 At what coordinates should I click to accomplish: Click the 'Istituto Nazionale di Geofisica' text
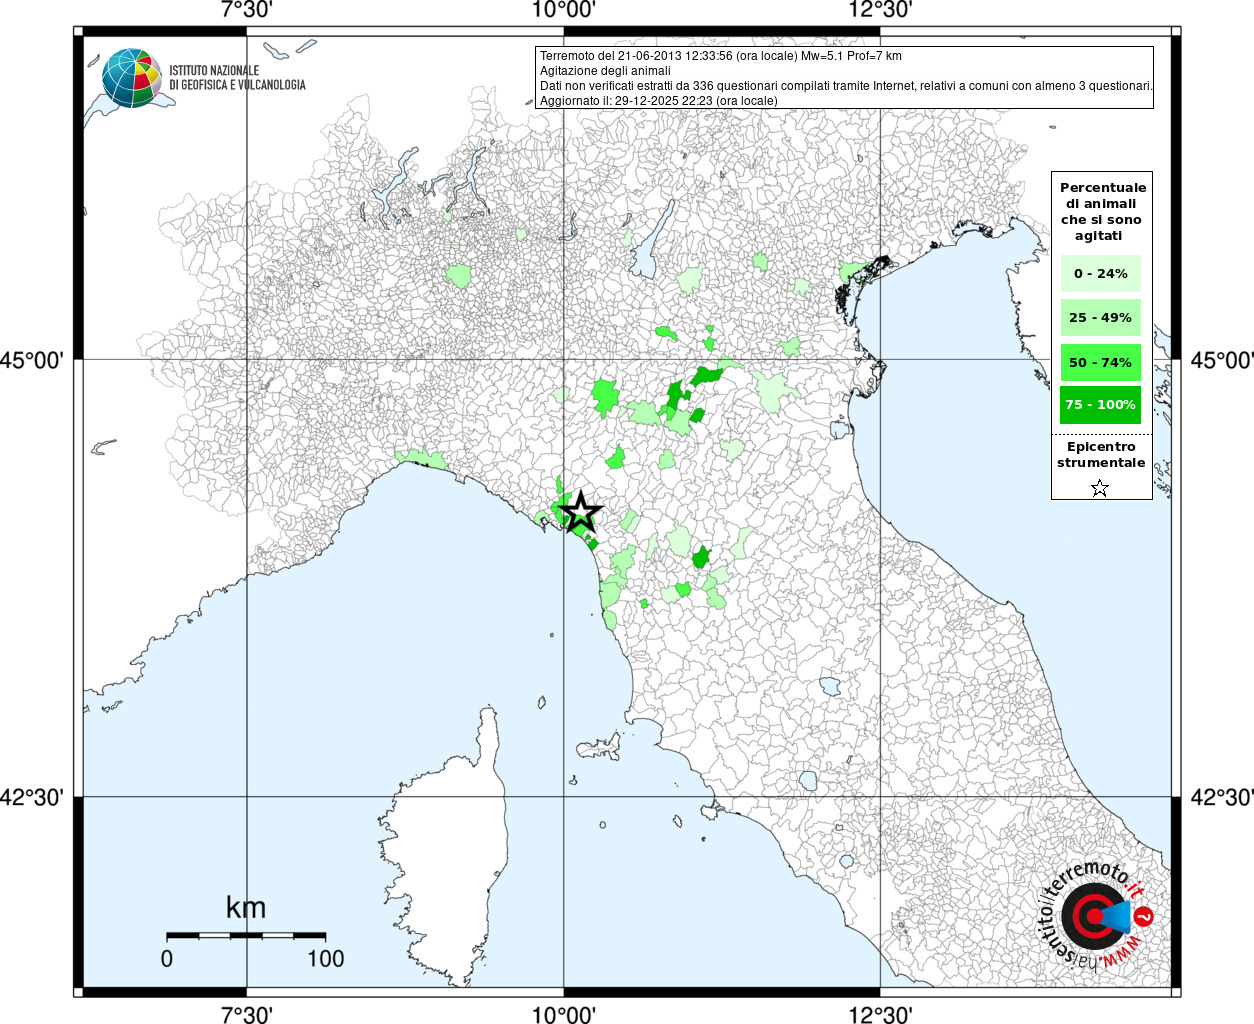[237, 78]
